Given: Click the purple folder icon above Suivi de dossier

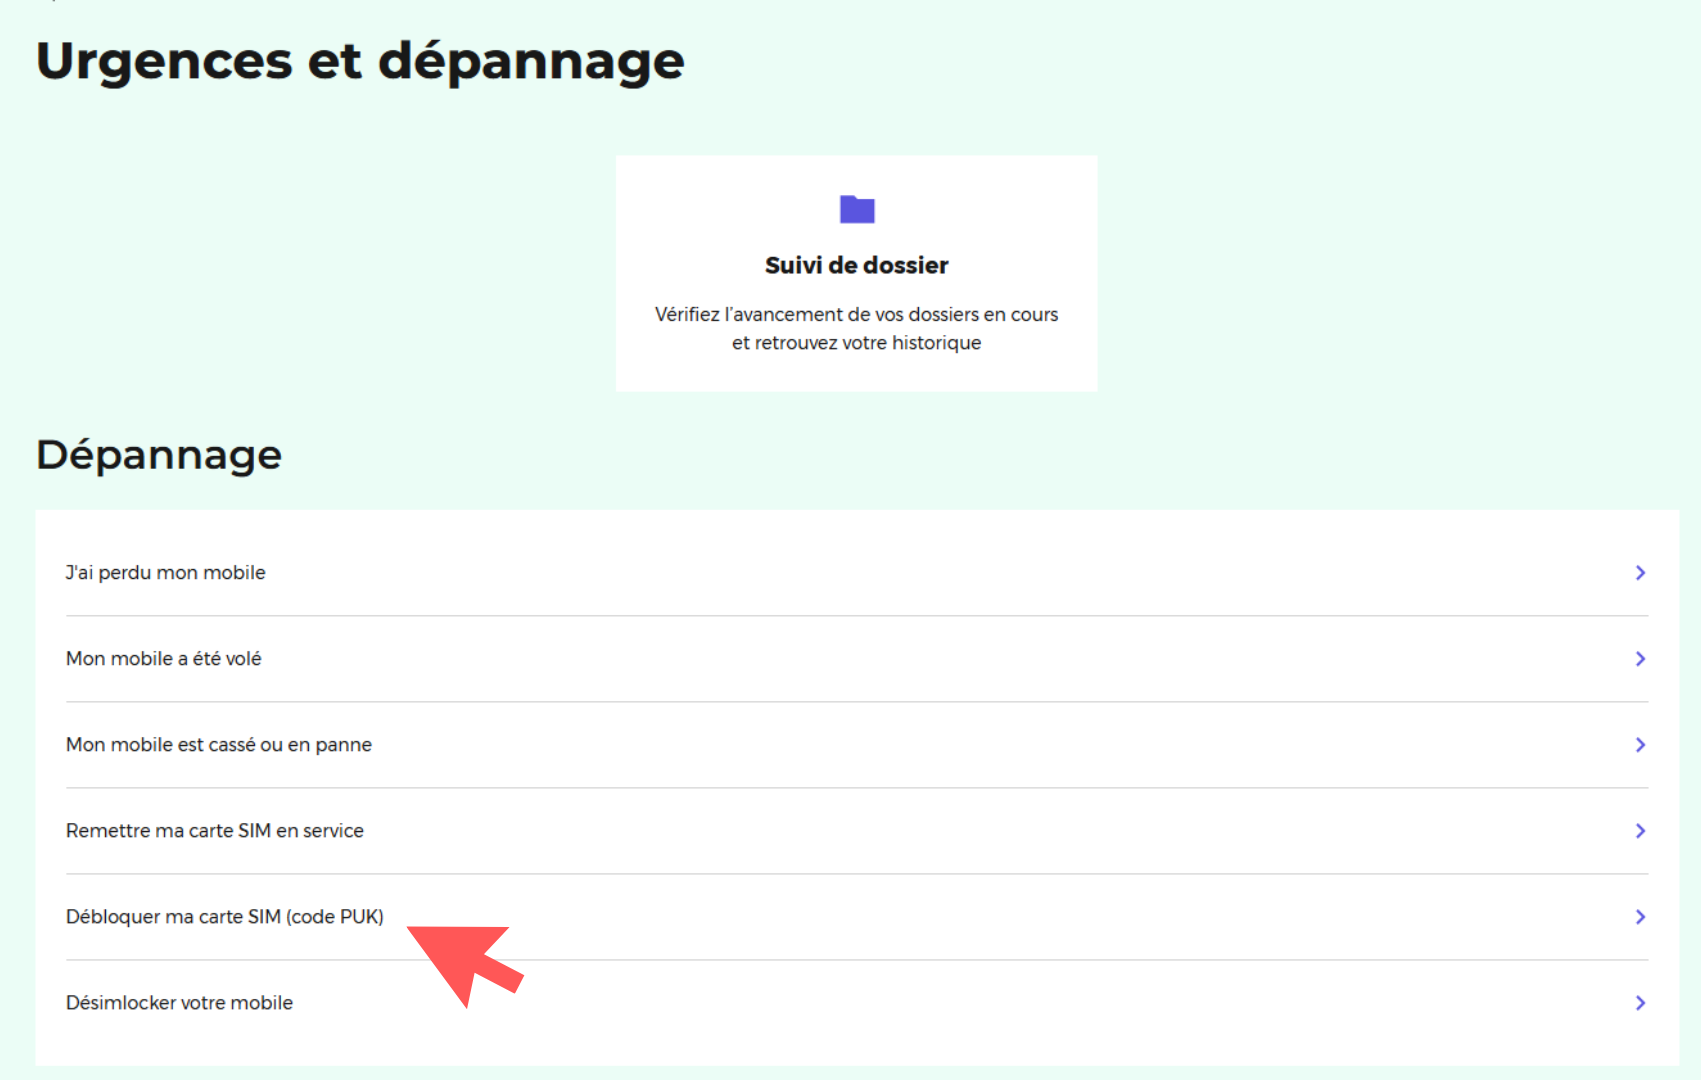Looking at the screenshot, I should (857, 209).
